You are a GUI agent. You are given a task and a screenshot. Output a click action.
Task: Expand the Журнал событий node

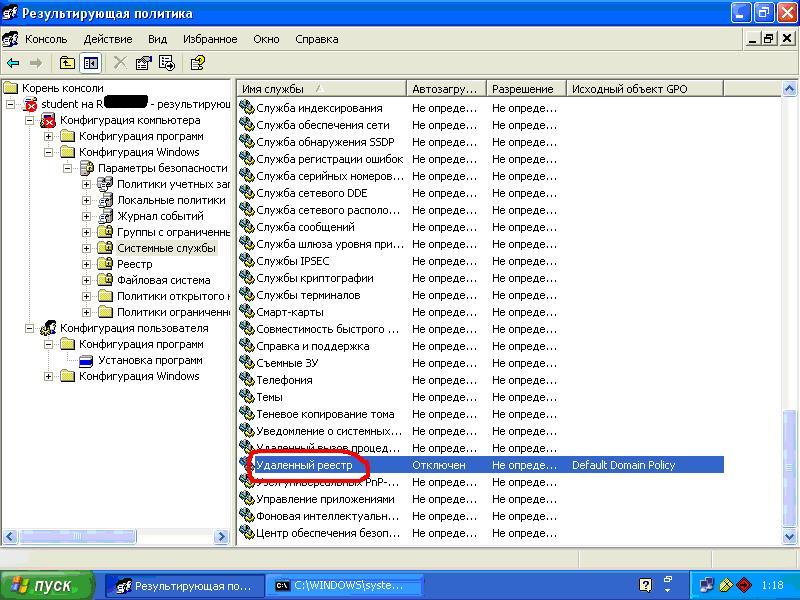[86, 216]
